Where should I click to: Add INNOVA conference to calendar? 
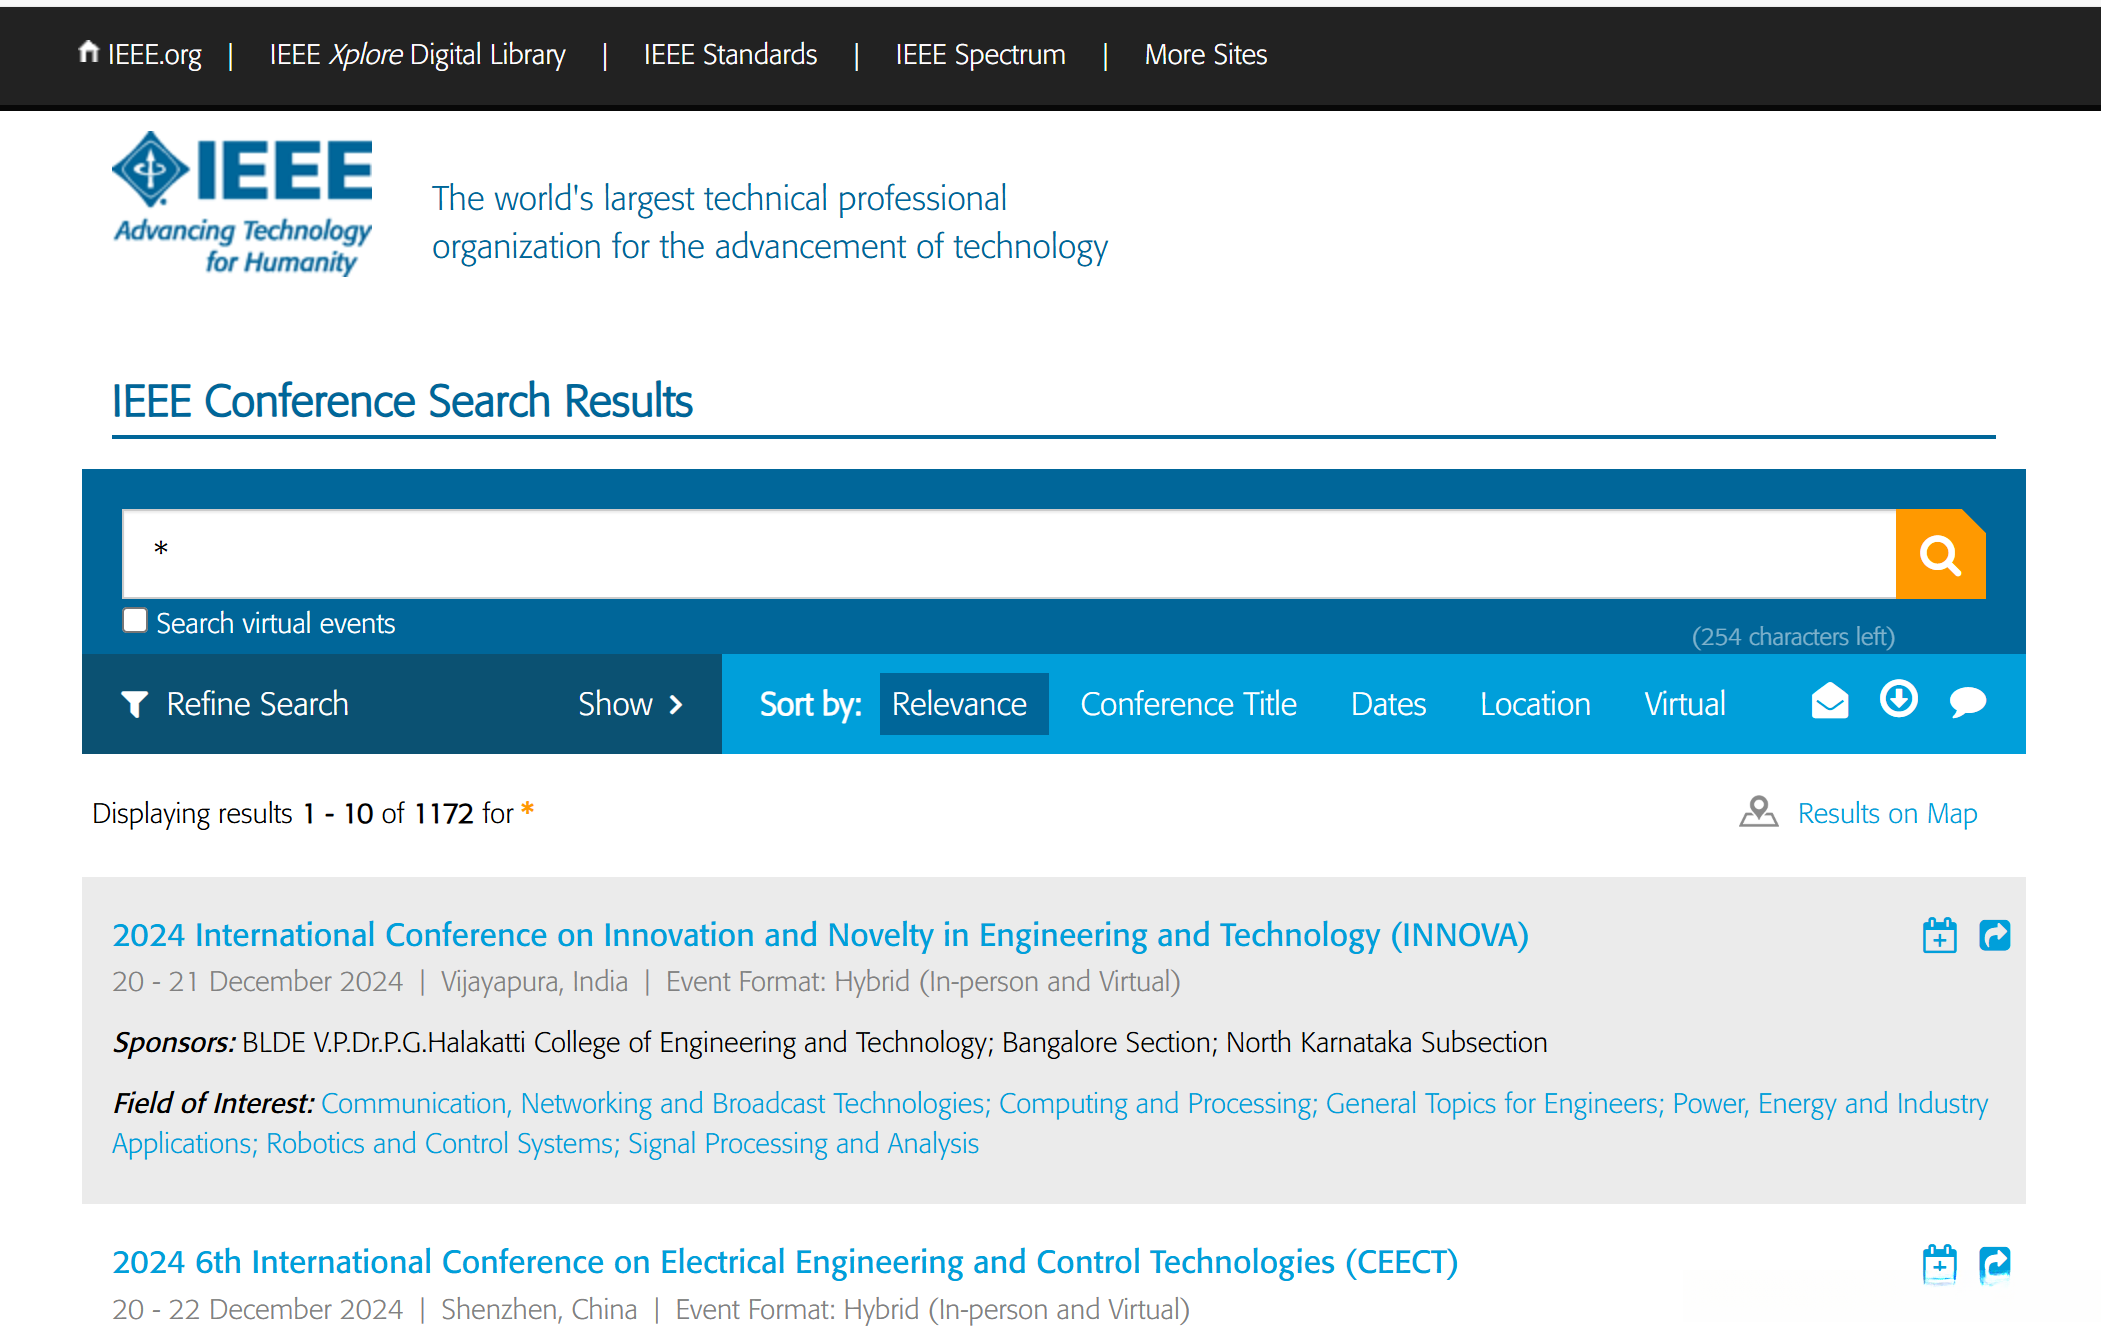pyautogui.click(x=1939, y=936)
